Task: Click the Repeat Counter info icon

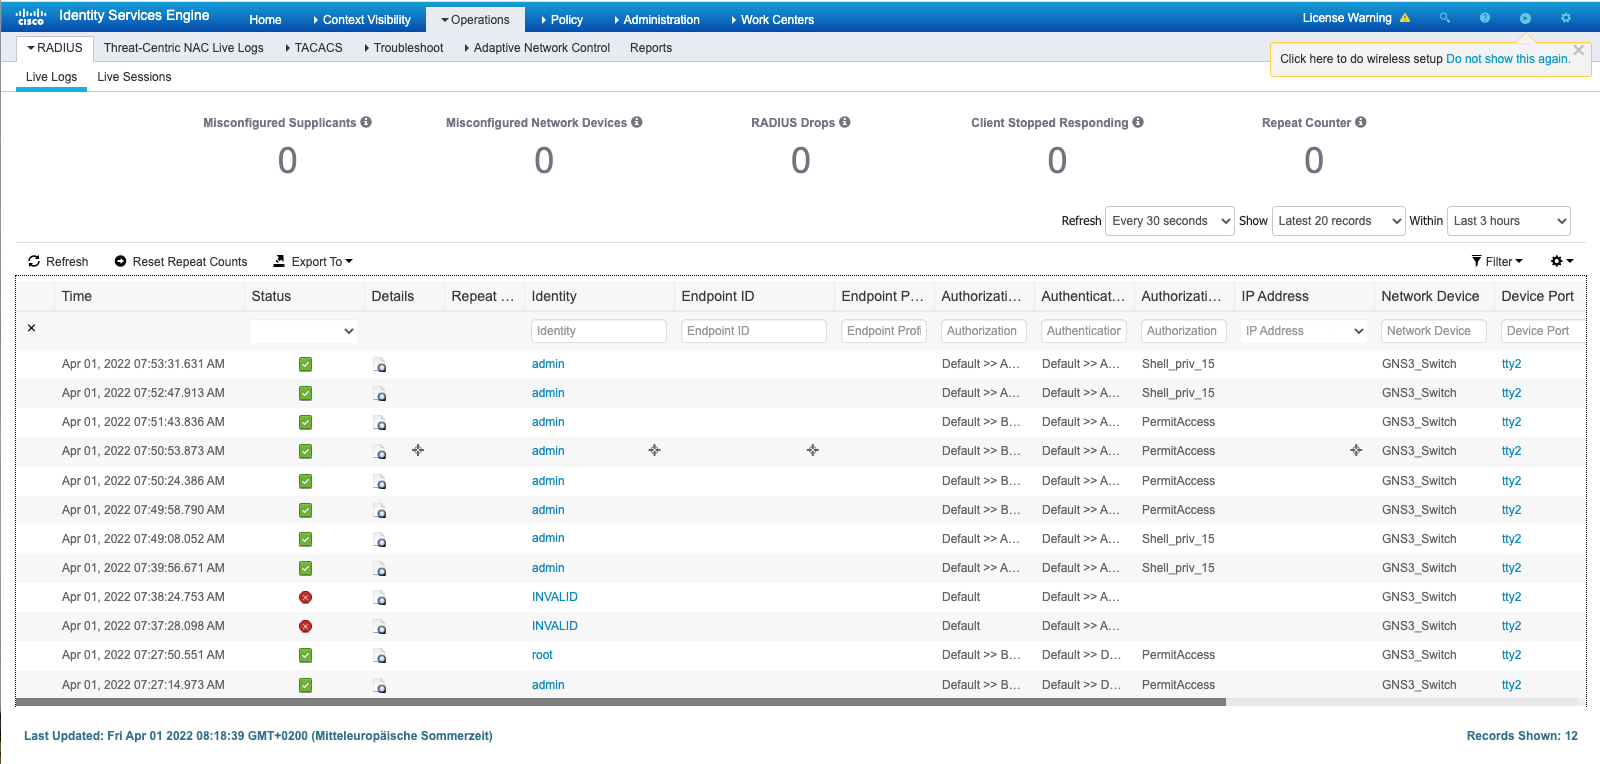Action: 1361,122
